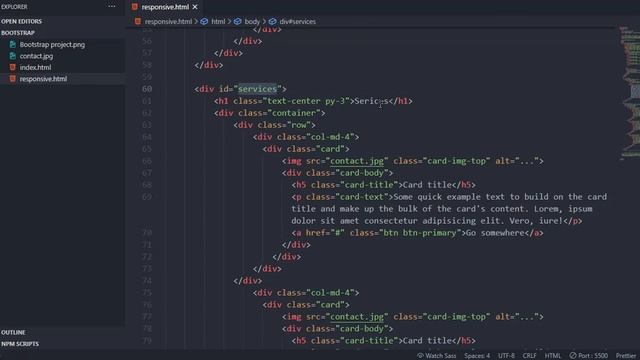Click the code minimap on the right
640x360 pixels.
(x=630, y=93)
